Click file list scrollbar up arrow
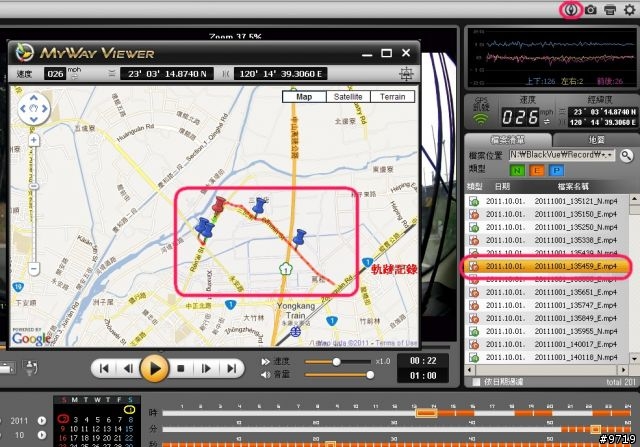The image size is (640, 447). click(634, 199)
